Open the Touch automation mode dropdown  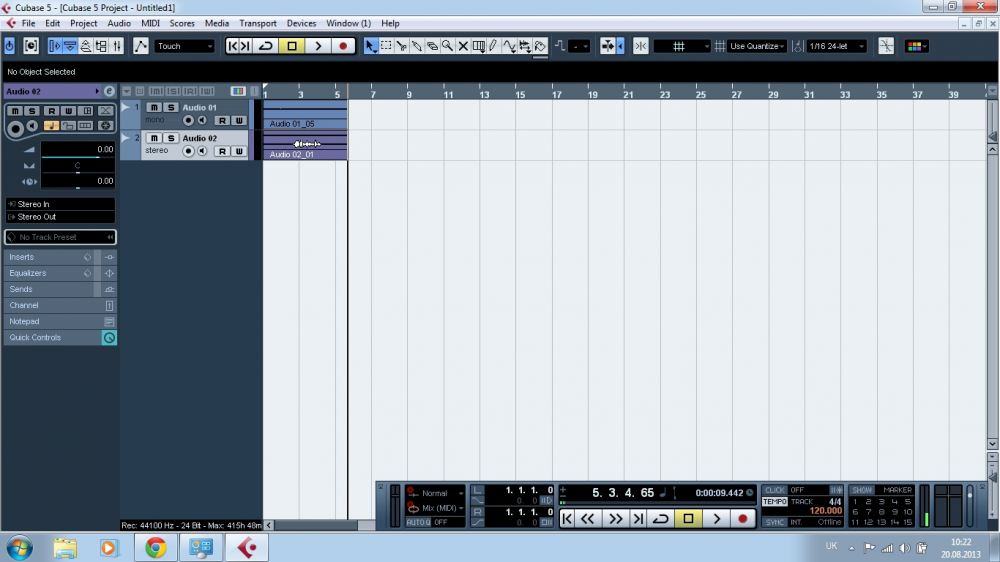[x=184, y=46]
